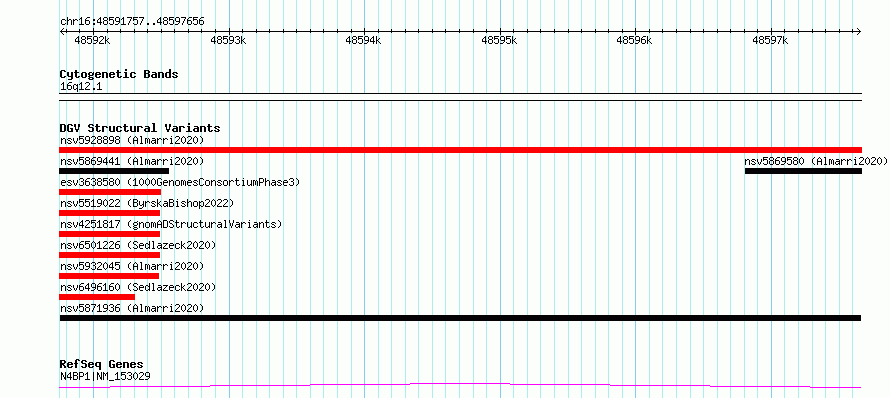Click the ruler's right arrowhead
890x398 pixels.
(859, 32)
